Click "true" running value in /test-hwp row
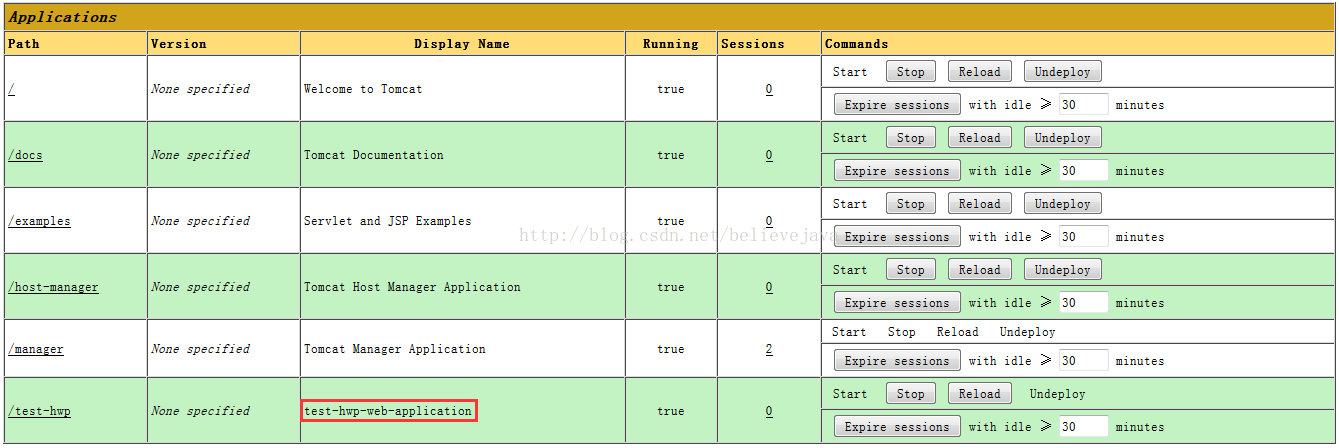This screenshot has height=448, width=1339. (671, 411)
